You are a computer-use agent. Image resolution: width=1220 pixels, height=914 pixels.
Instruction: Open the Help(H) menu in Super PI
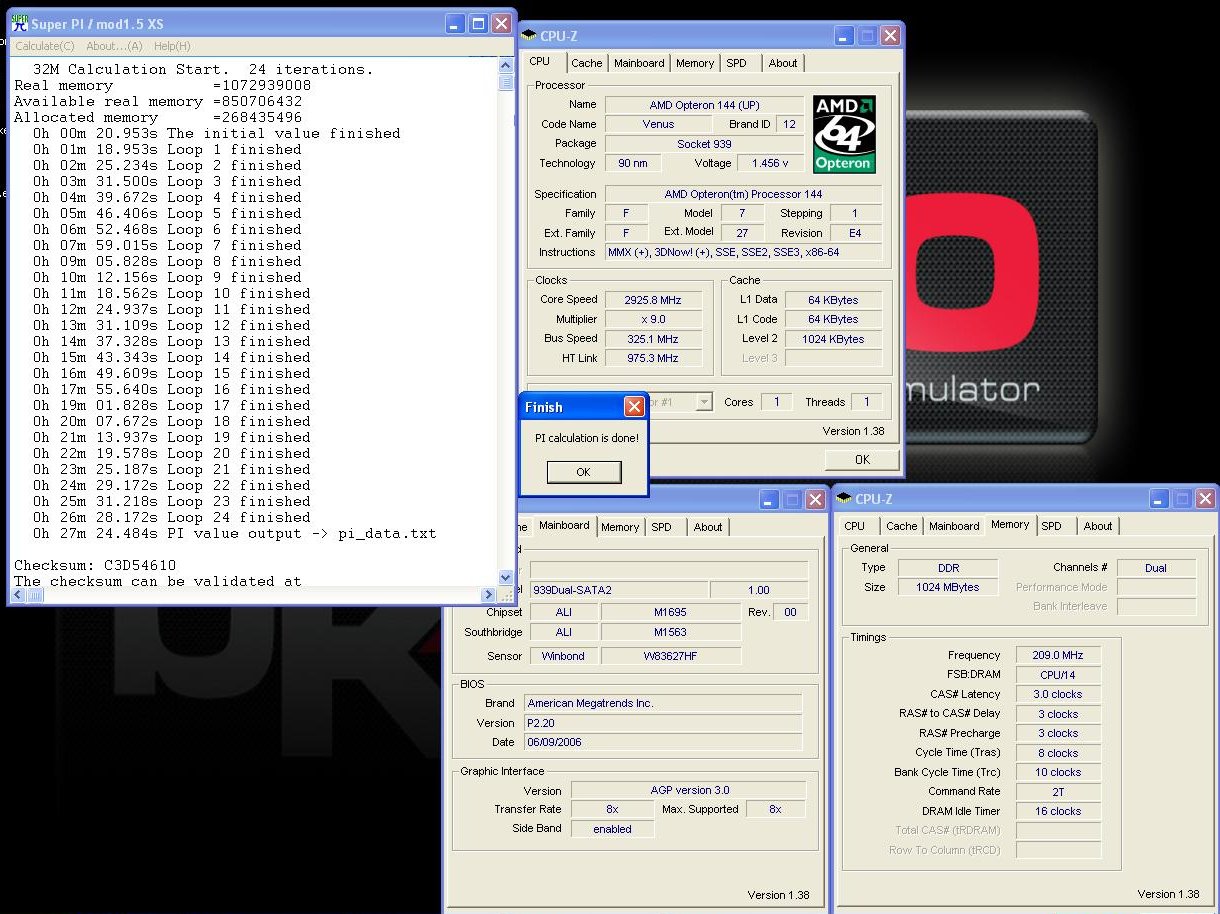[172, 46]
